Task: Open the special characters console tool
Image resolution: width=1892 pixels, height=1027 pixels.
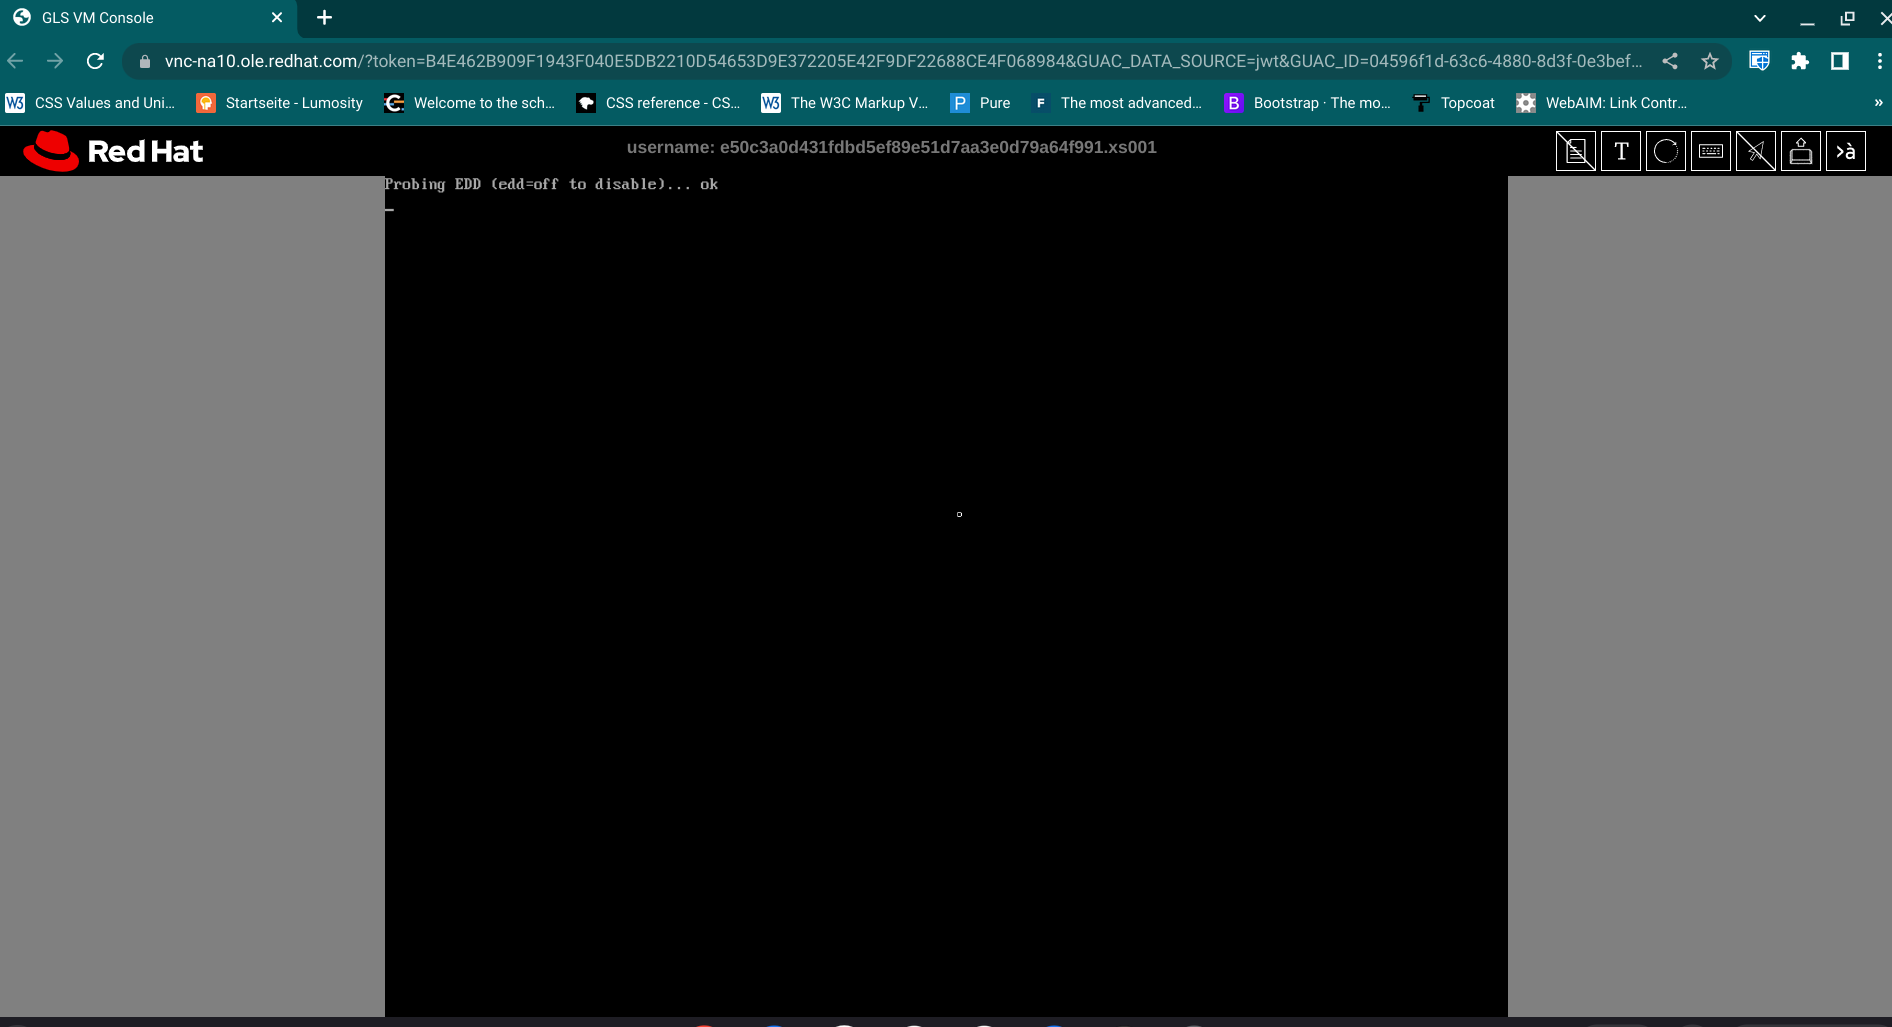Action: 1846,151
